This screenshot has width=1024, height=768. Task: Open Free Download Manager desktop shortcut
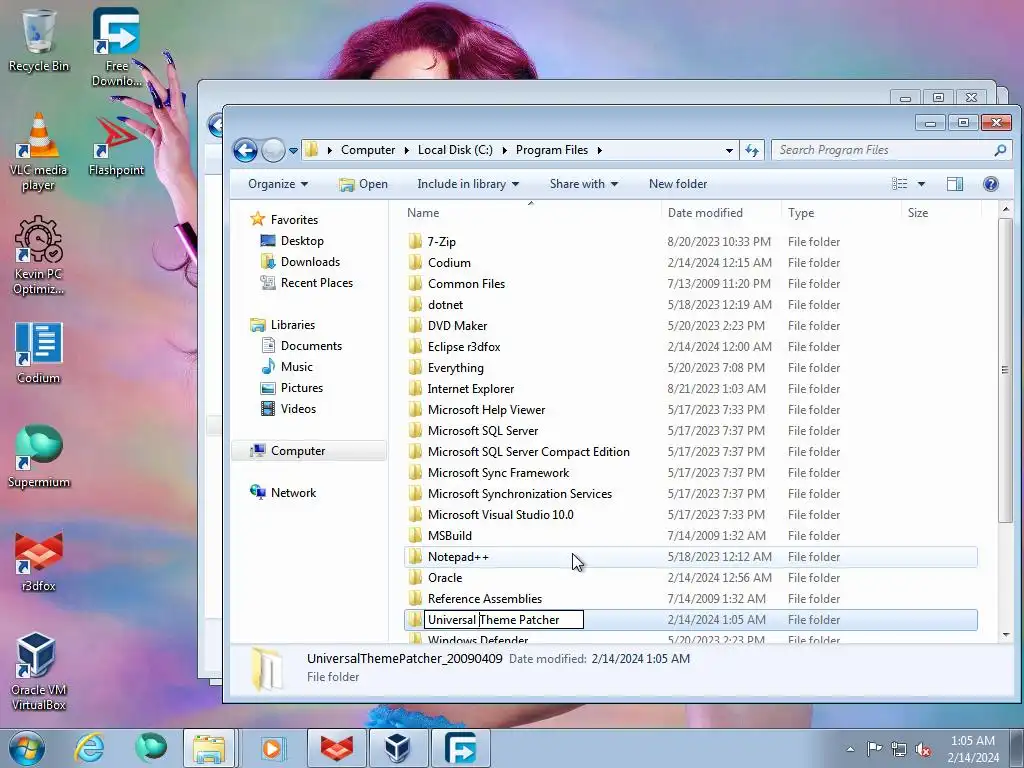(x=116, y=47)
